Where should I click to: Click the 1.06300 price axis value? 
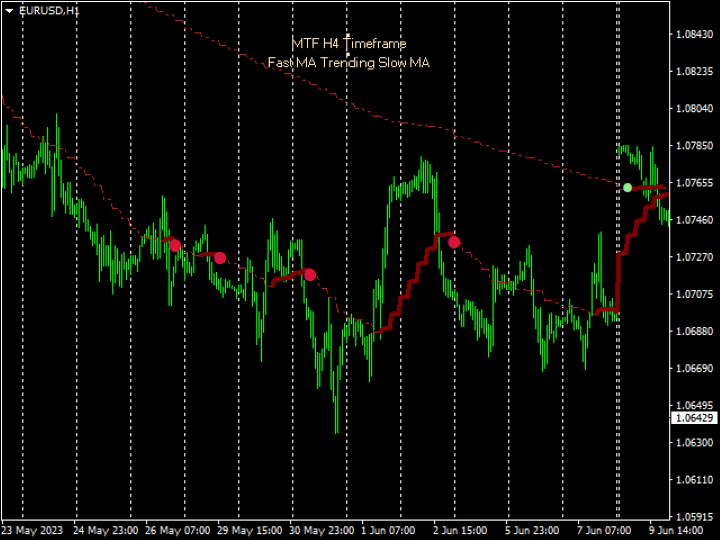tap(695, 443)
